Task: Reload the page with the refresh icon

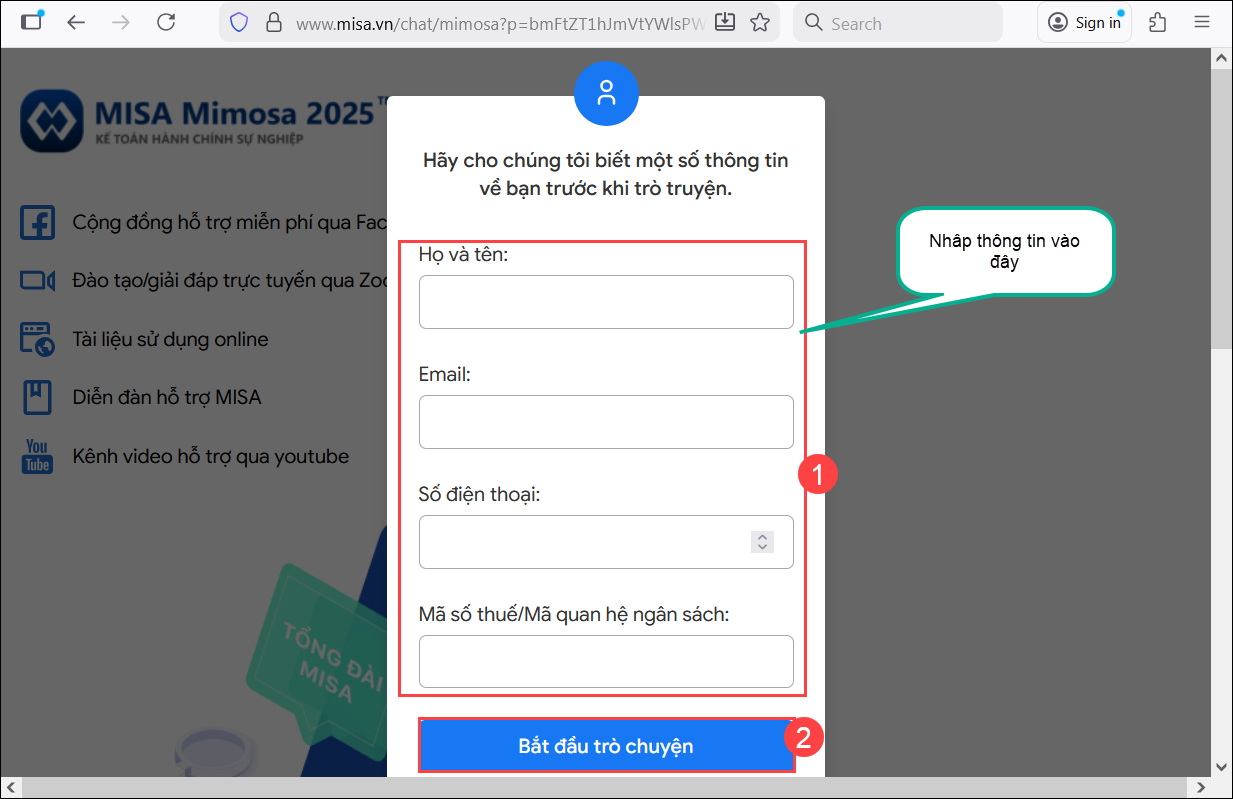Action: pyautogui.click(x=166, y=22)
